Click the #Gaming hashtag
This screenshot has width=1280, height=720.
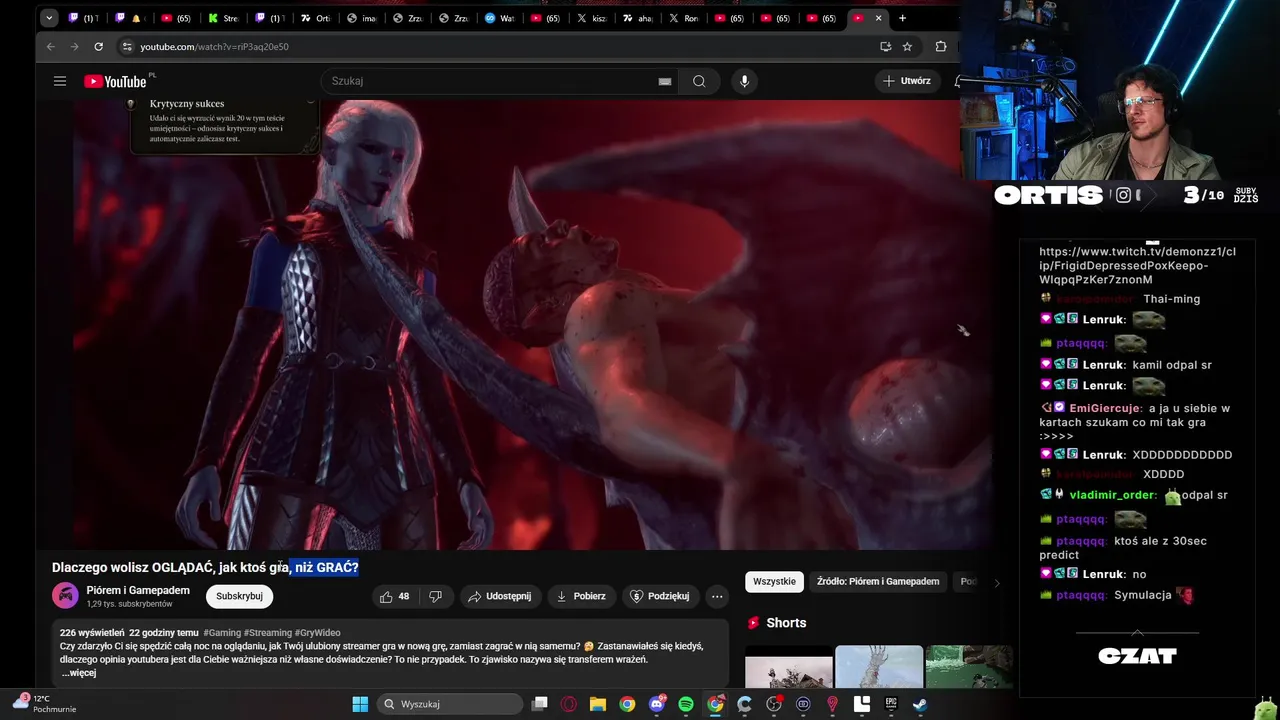pyautogui.click(x=222, y=633)
